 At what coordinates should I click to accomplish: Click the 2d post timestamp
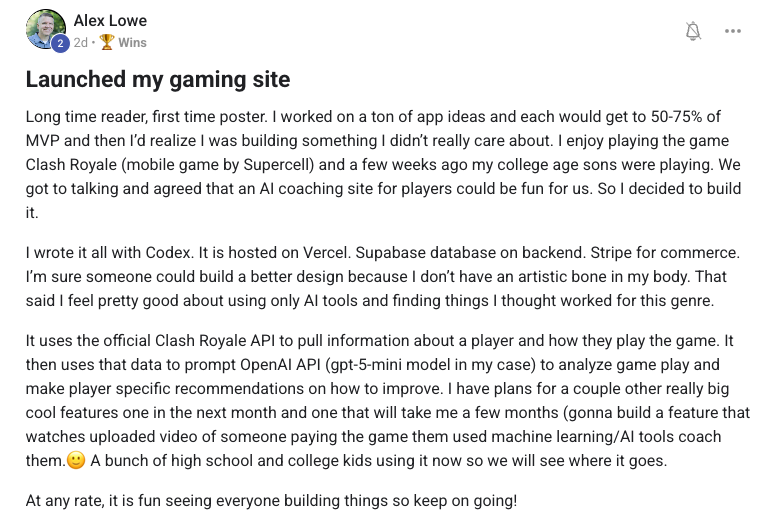[81, 43]
